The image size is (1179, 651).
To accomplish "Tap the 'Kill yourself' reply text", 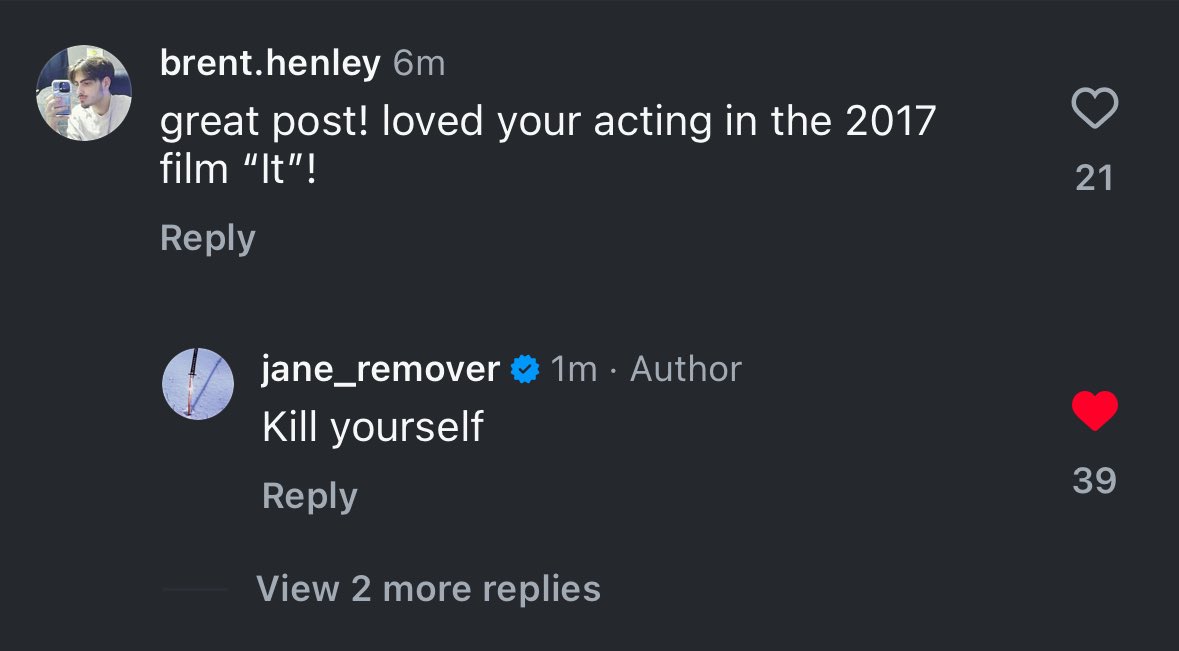I will pos(372,427).
